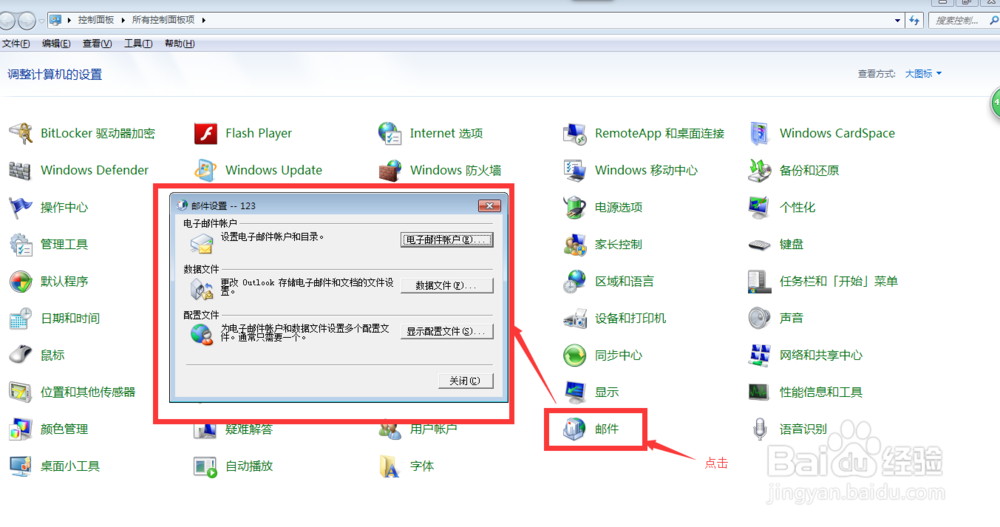Click the Back navigation arrow
Image resolution: width=1000 pixels, height=527 pixels.
click(6, 20)
